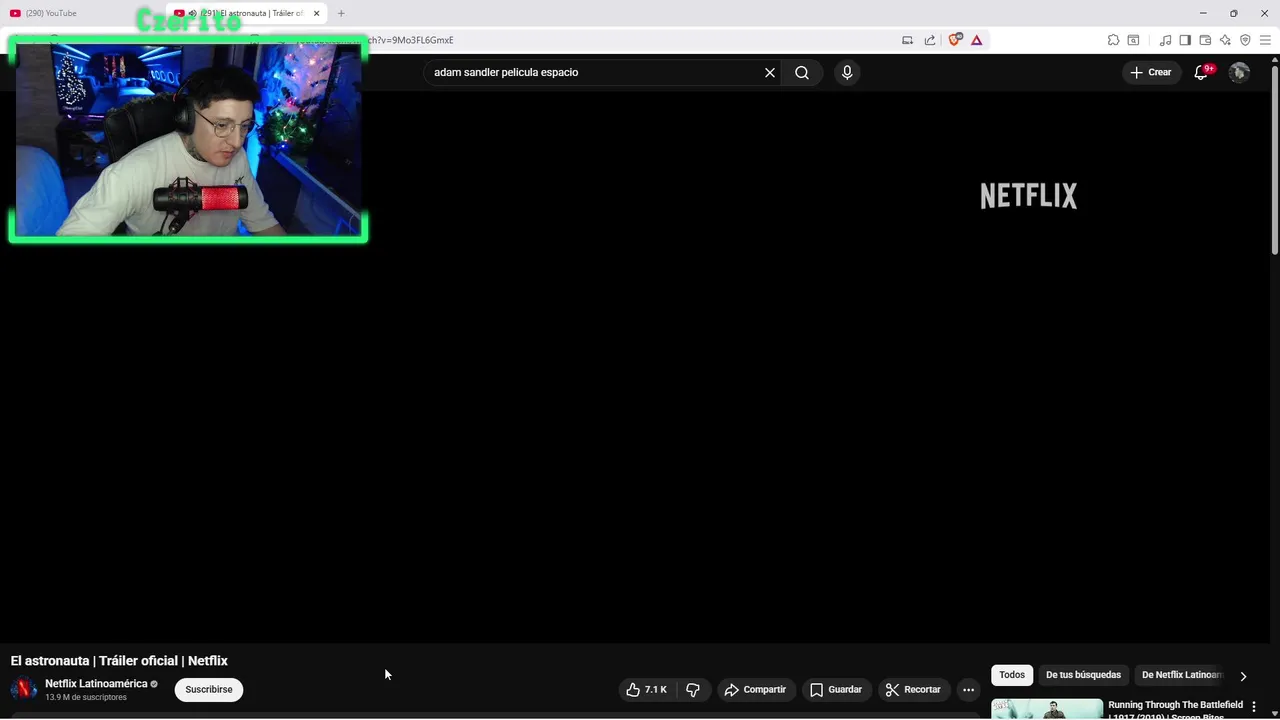This screenshot has height=720, width=1280.
Task: Open a new browser tab with plus
Action: click(341, 13)
